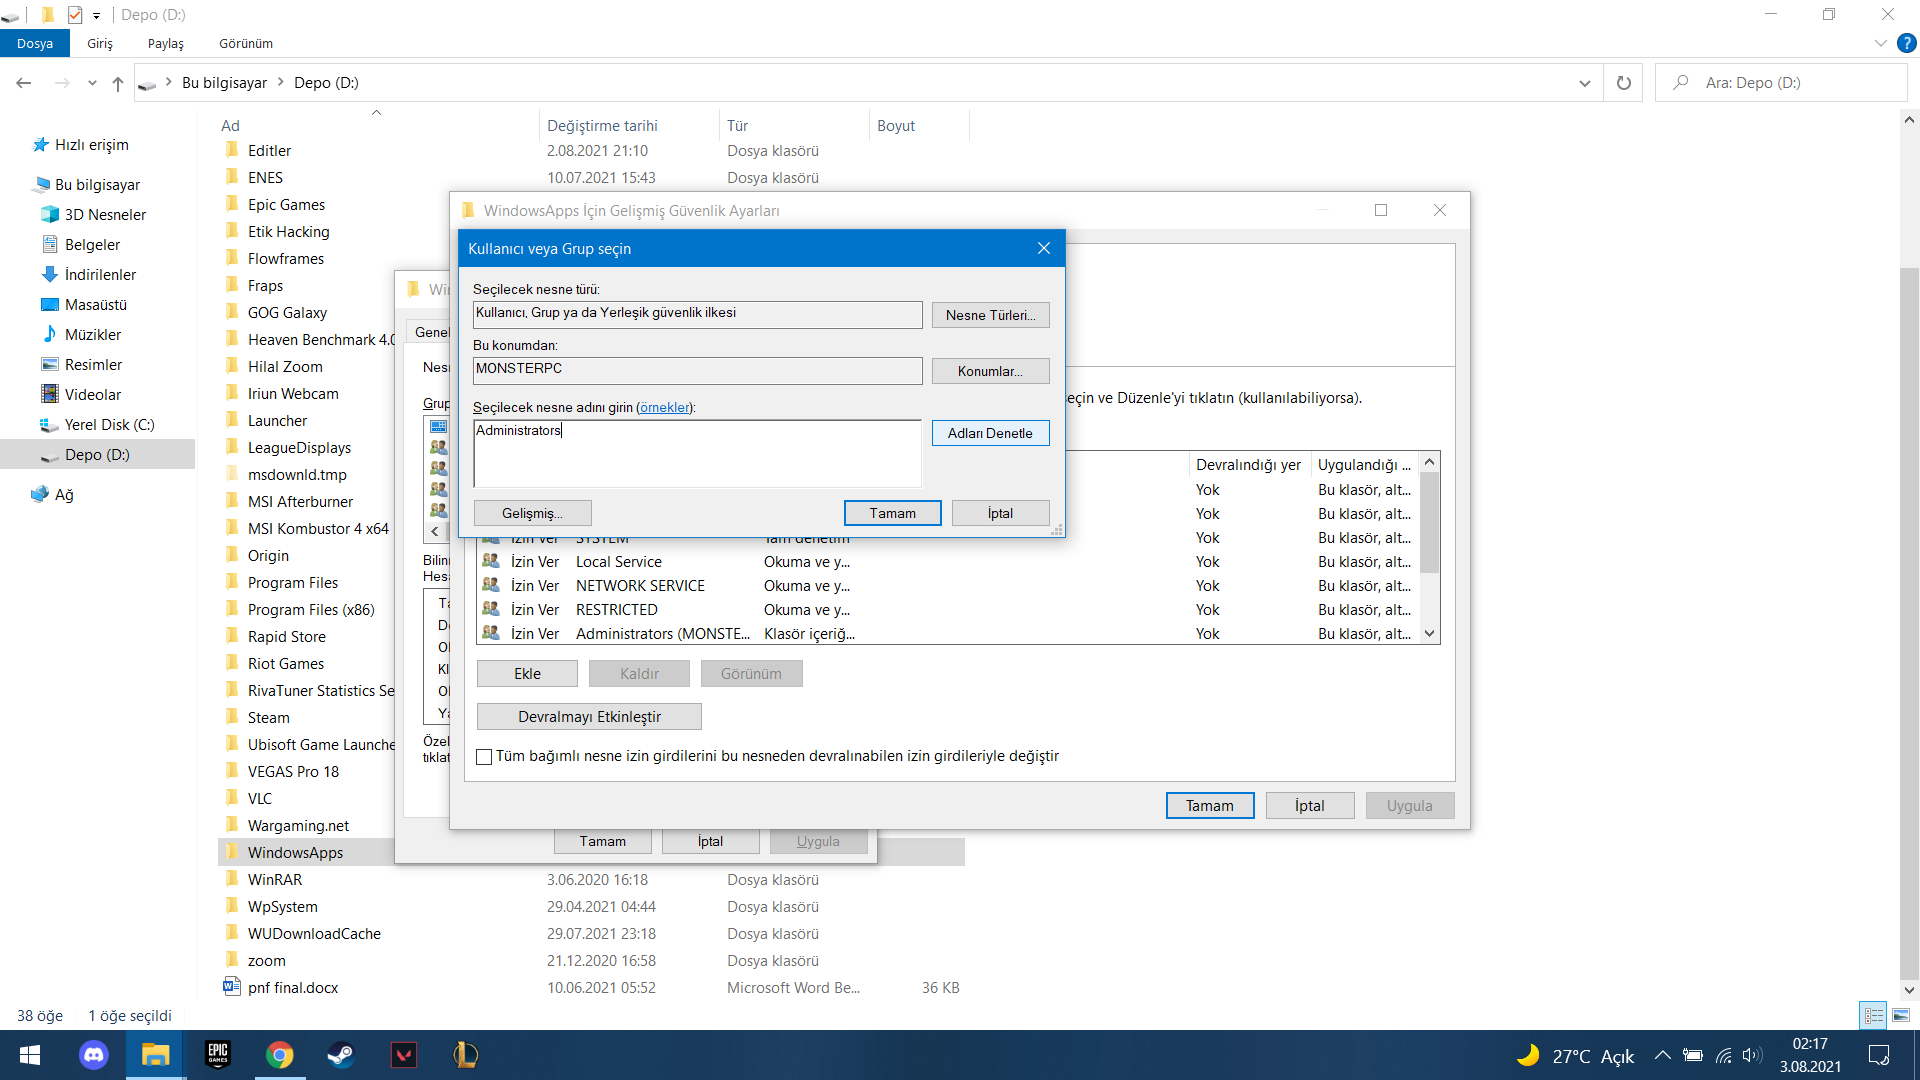1920x1080 pixels.
Task: Open the Explorer help icon
Action: [x=1907, y=43]
